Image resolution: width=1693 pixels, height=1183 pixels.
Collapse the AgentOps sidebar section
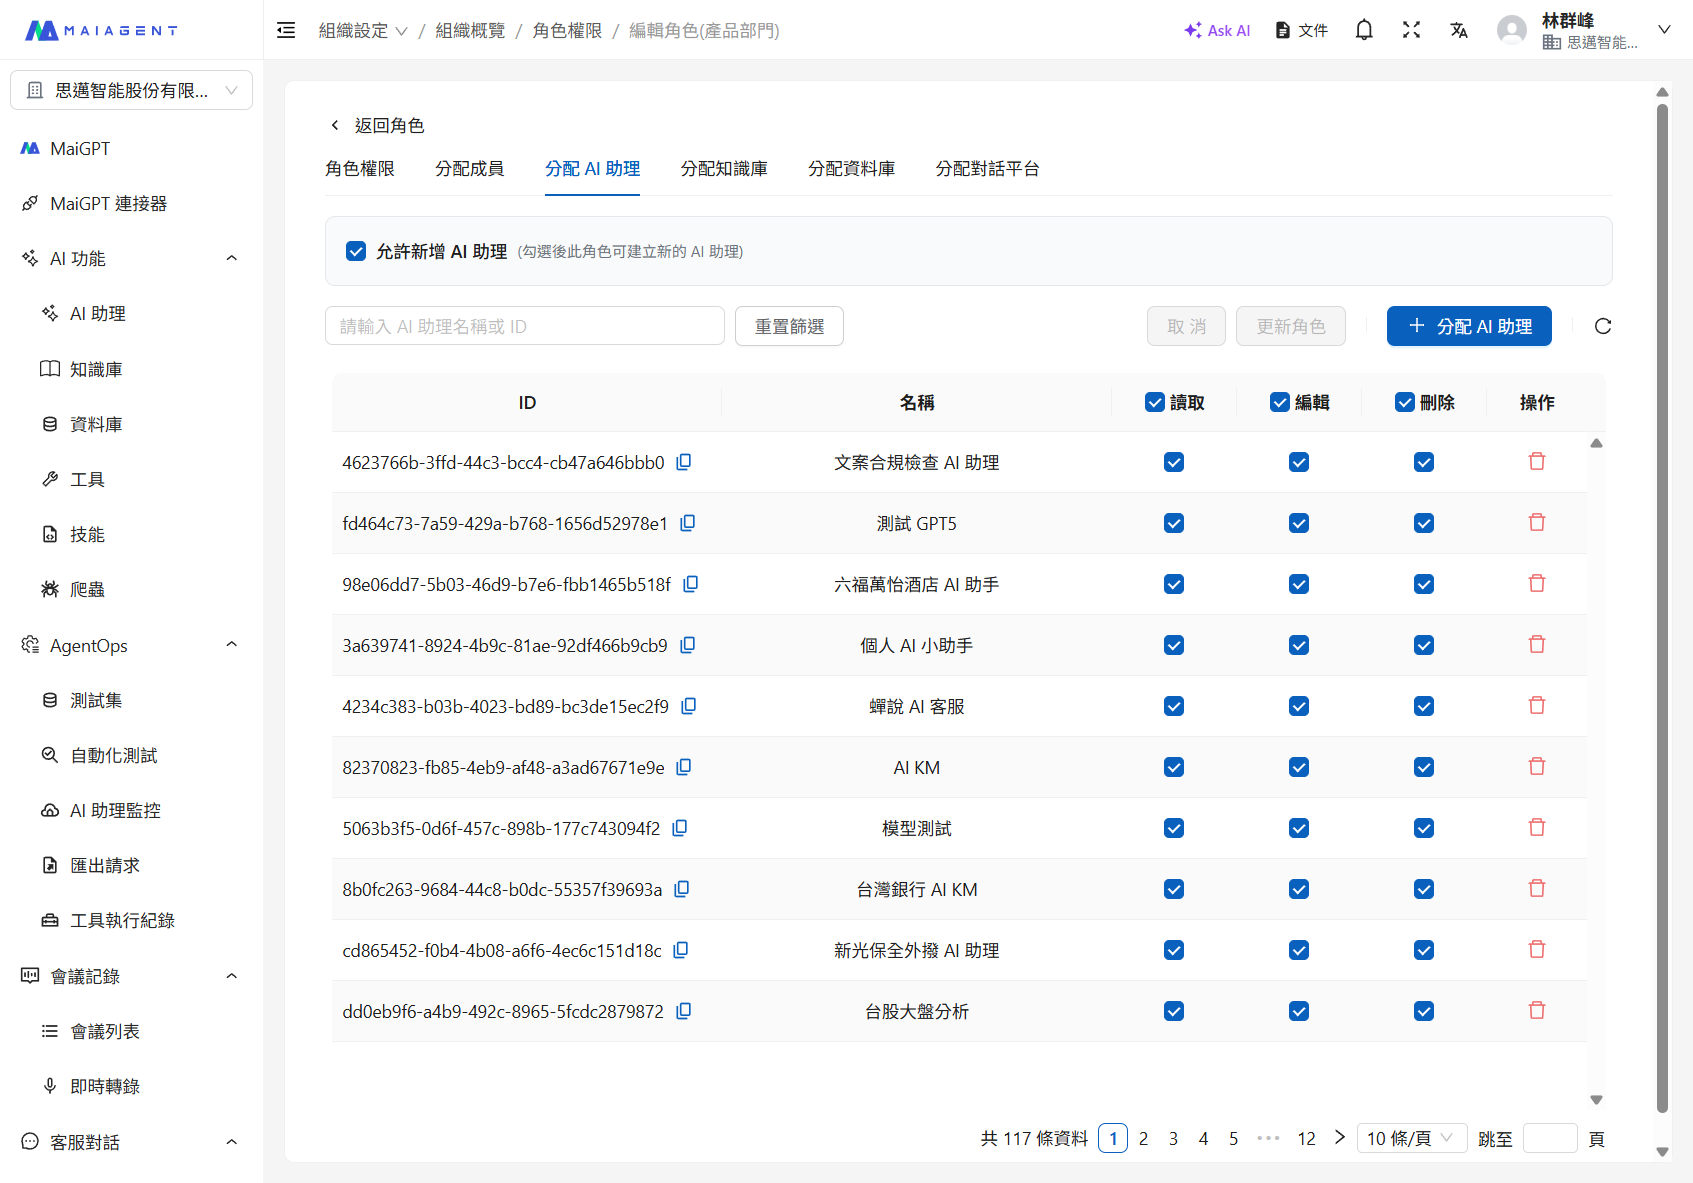pyautogui.click(x=231, y=645)
